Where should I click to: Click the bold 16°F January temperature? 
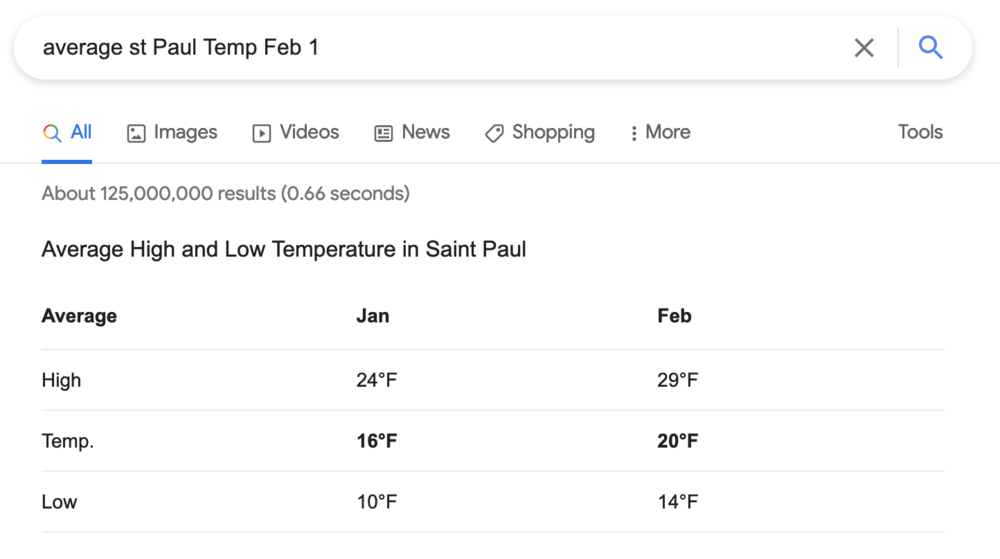point(377,441)
